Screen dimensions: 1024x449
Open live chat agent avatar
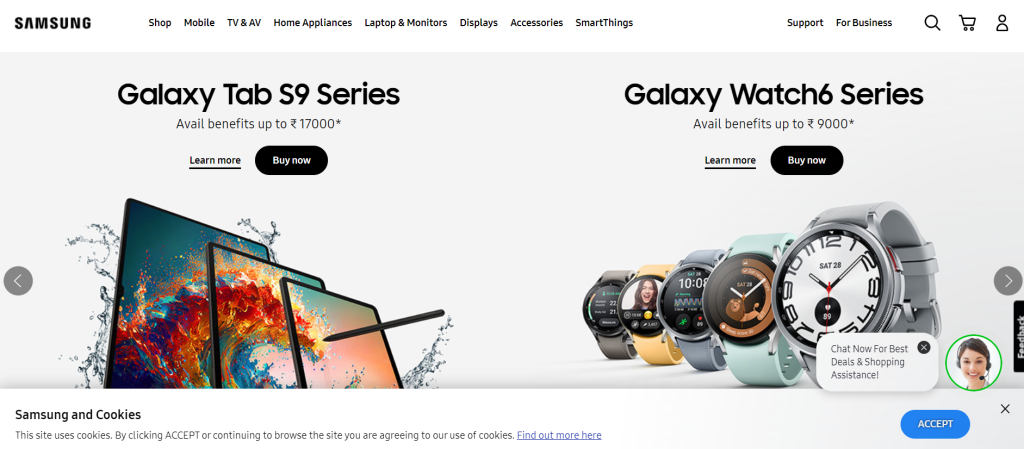tap(973, 363)
